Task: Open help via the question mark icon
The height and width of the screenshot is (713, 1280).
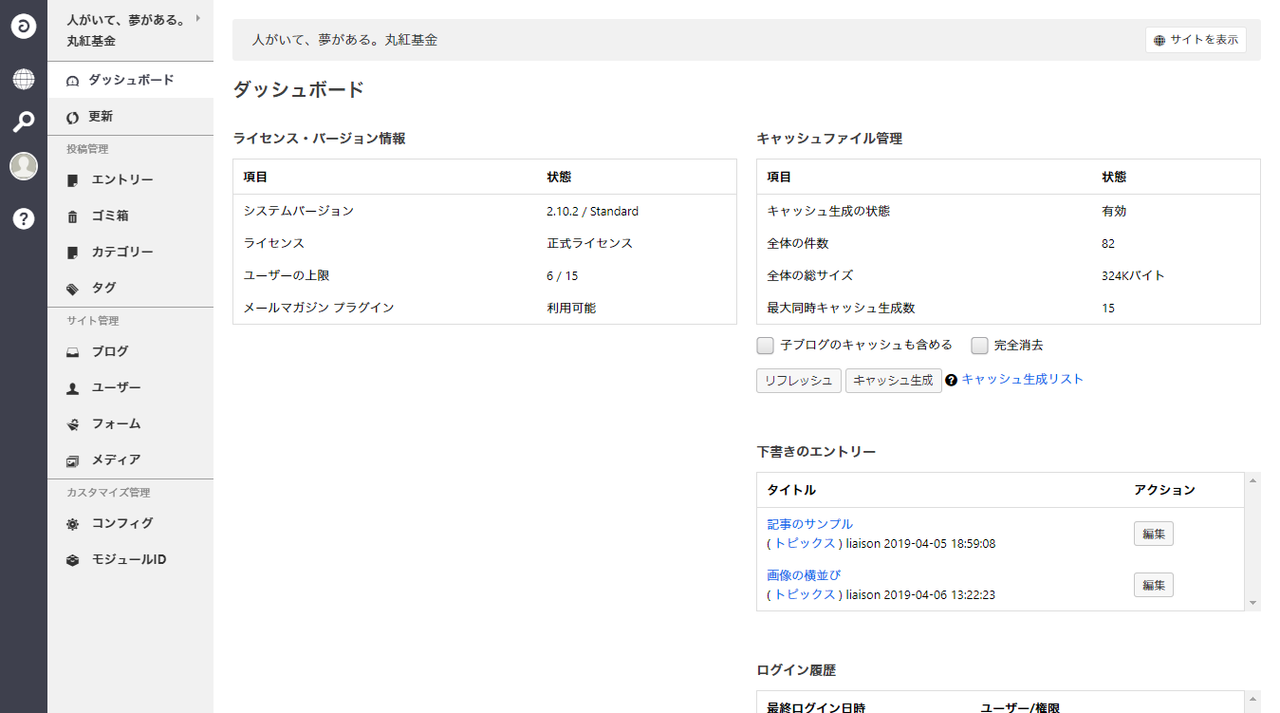Action: [23, 219]
